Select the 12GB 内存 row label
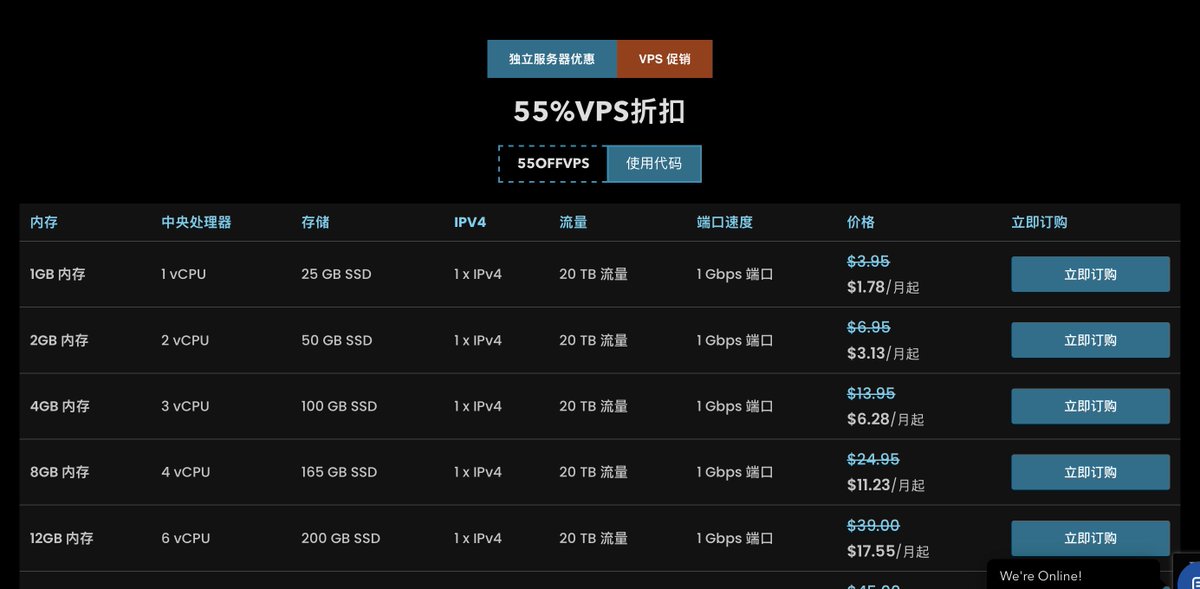1200x589 pixels. (62, 538)
